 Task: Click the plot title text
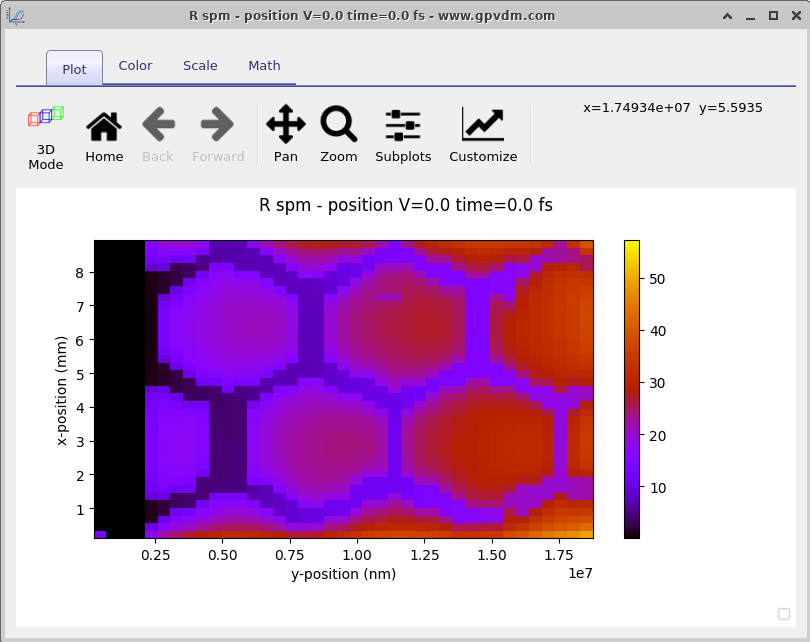(405, 205)
